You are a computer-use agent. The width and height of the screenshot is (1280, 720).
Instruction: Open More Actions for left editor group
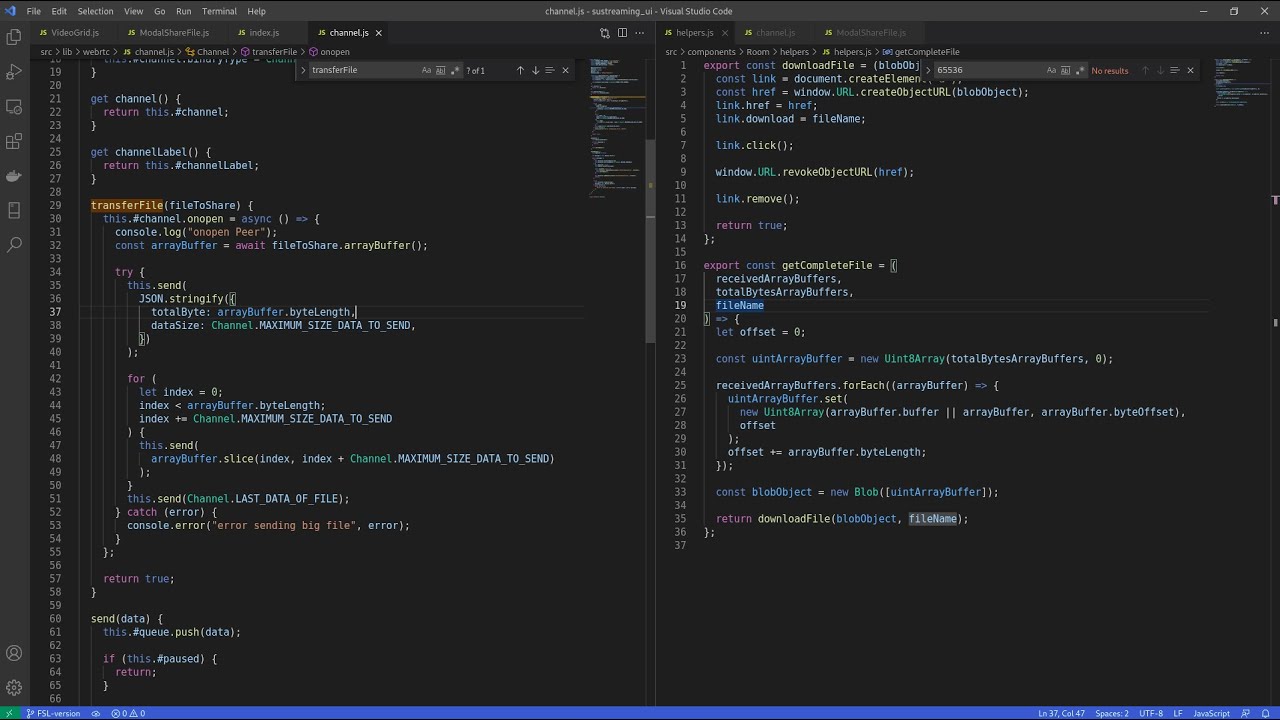click(640, 33)
